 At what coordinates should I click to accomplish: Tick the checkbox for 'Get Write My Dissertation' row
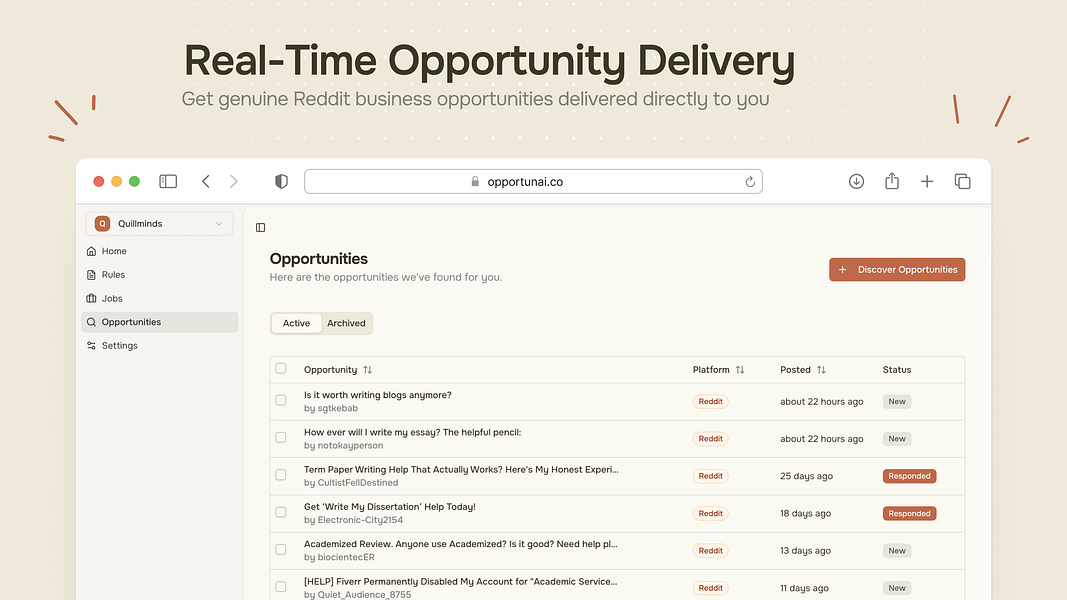[x=281, y=512]
